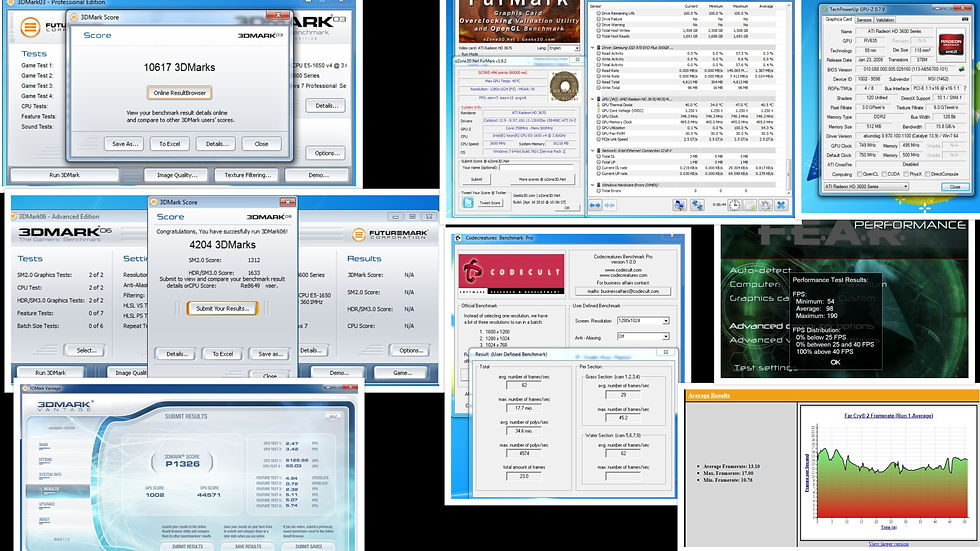This screenshot has height=551, width=980.
Task: Click View larger version link
Action: point(888,544)
